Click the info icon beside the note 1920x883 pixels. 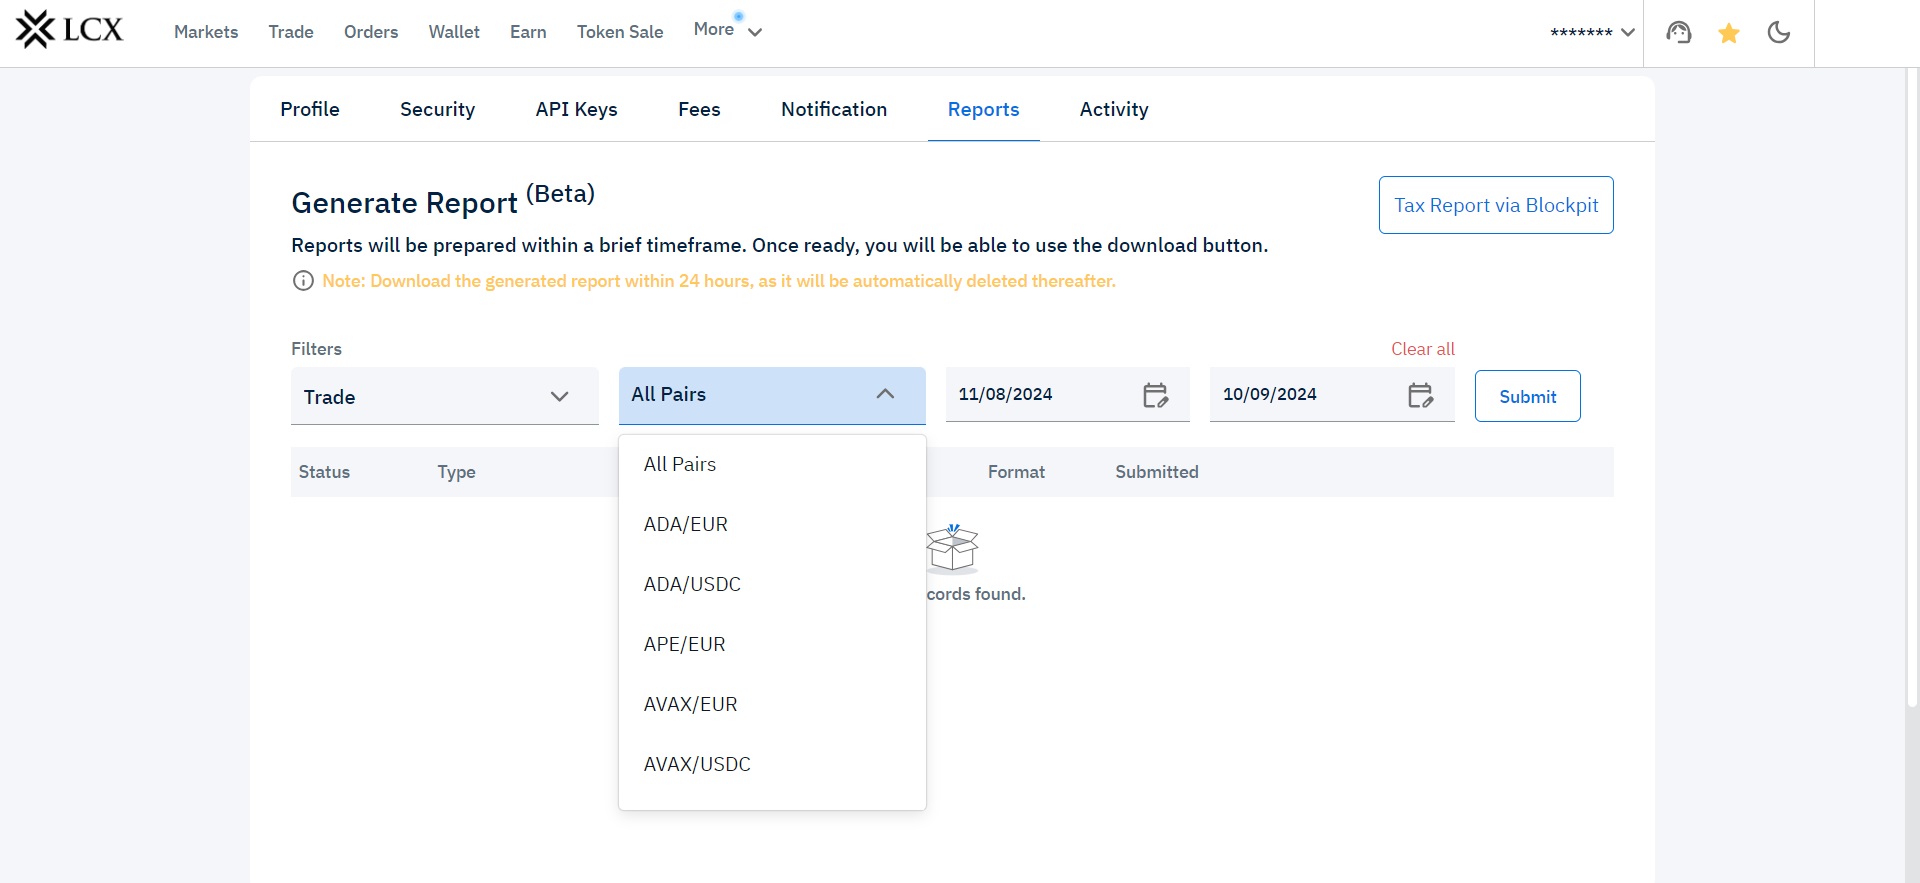click(303, 281)
